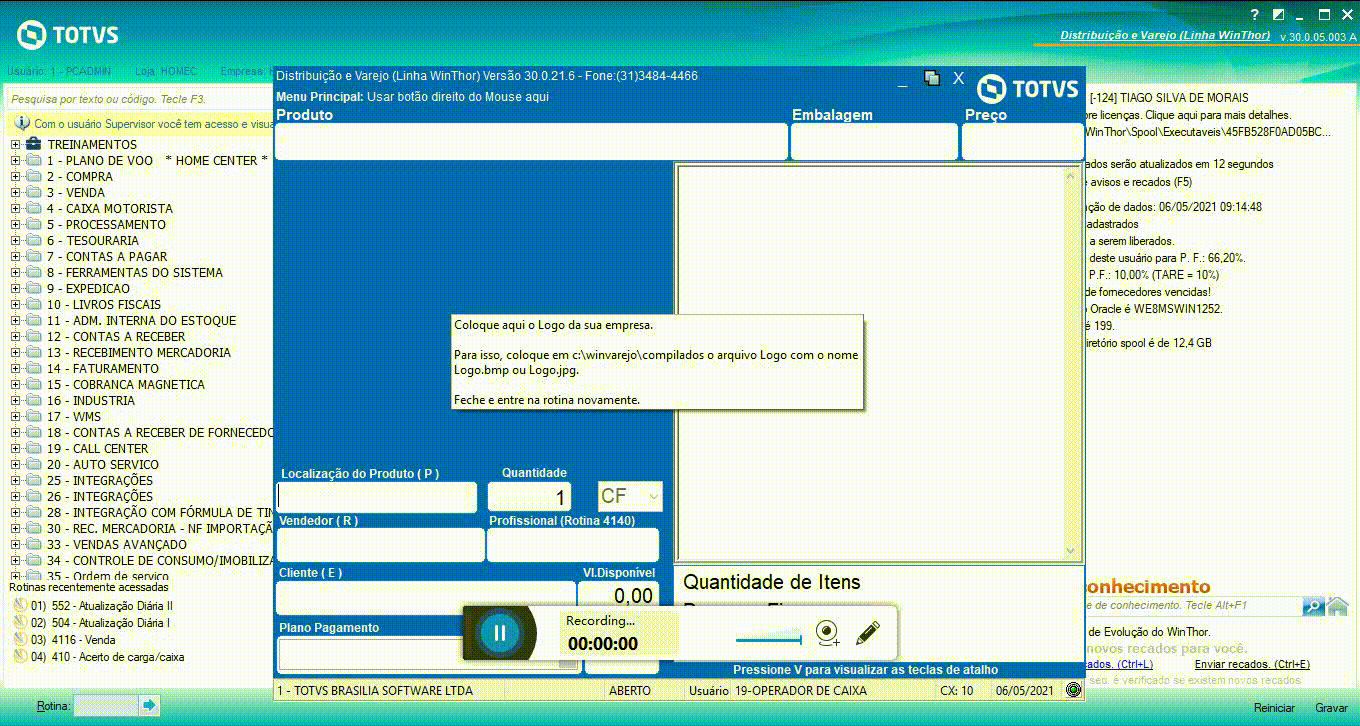Select 11 - ADM. INTERNA DO ESTOQUE
Viewport: 1360px width, 726px height.
point(141,321)
